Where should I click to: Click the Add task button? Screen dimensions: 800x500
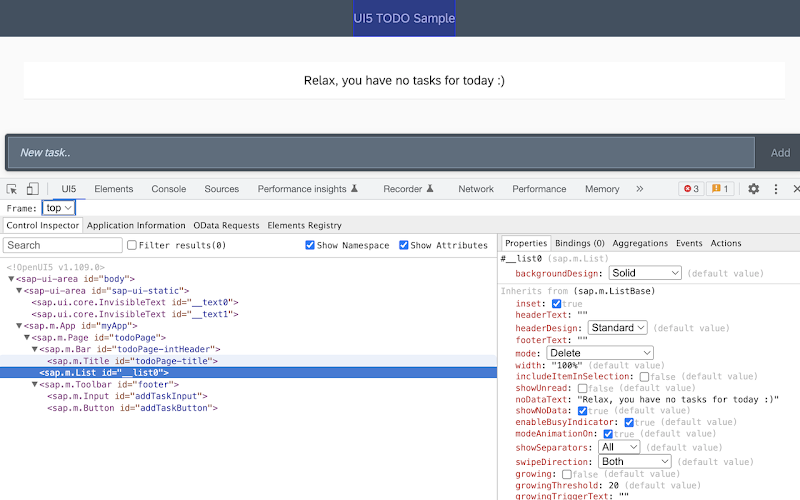780,153
